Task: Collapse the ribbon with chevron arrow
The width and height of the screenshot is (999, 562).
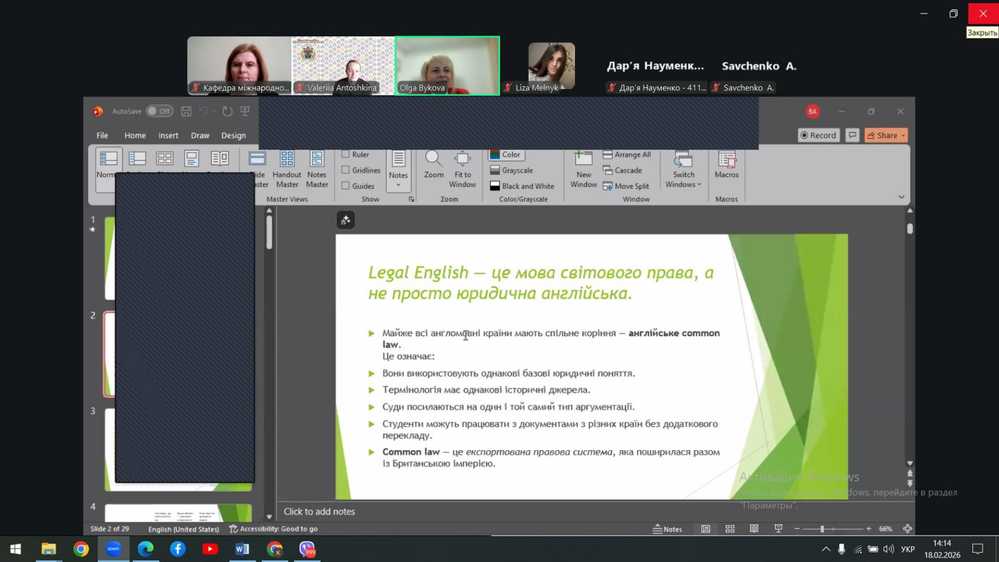Action: pyautogui.click(x=901, y=198)
